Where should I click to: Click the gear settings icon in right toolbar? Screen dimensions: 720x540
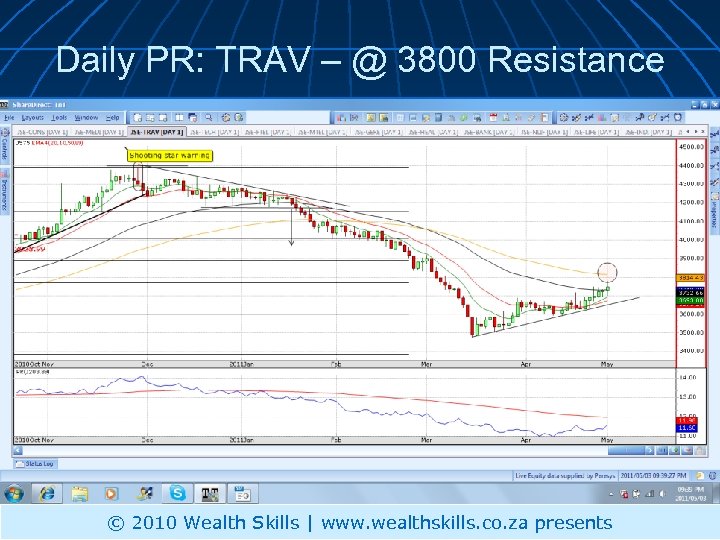pos(564,118)
